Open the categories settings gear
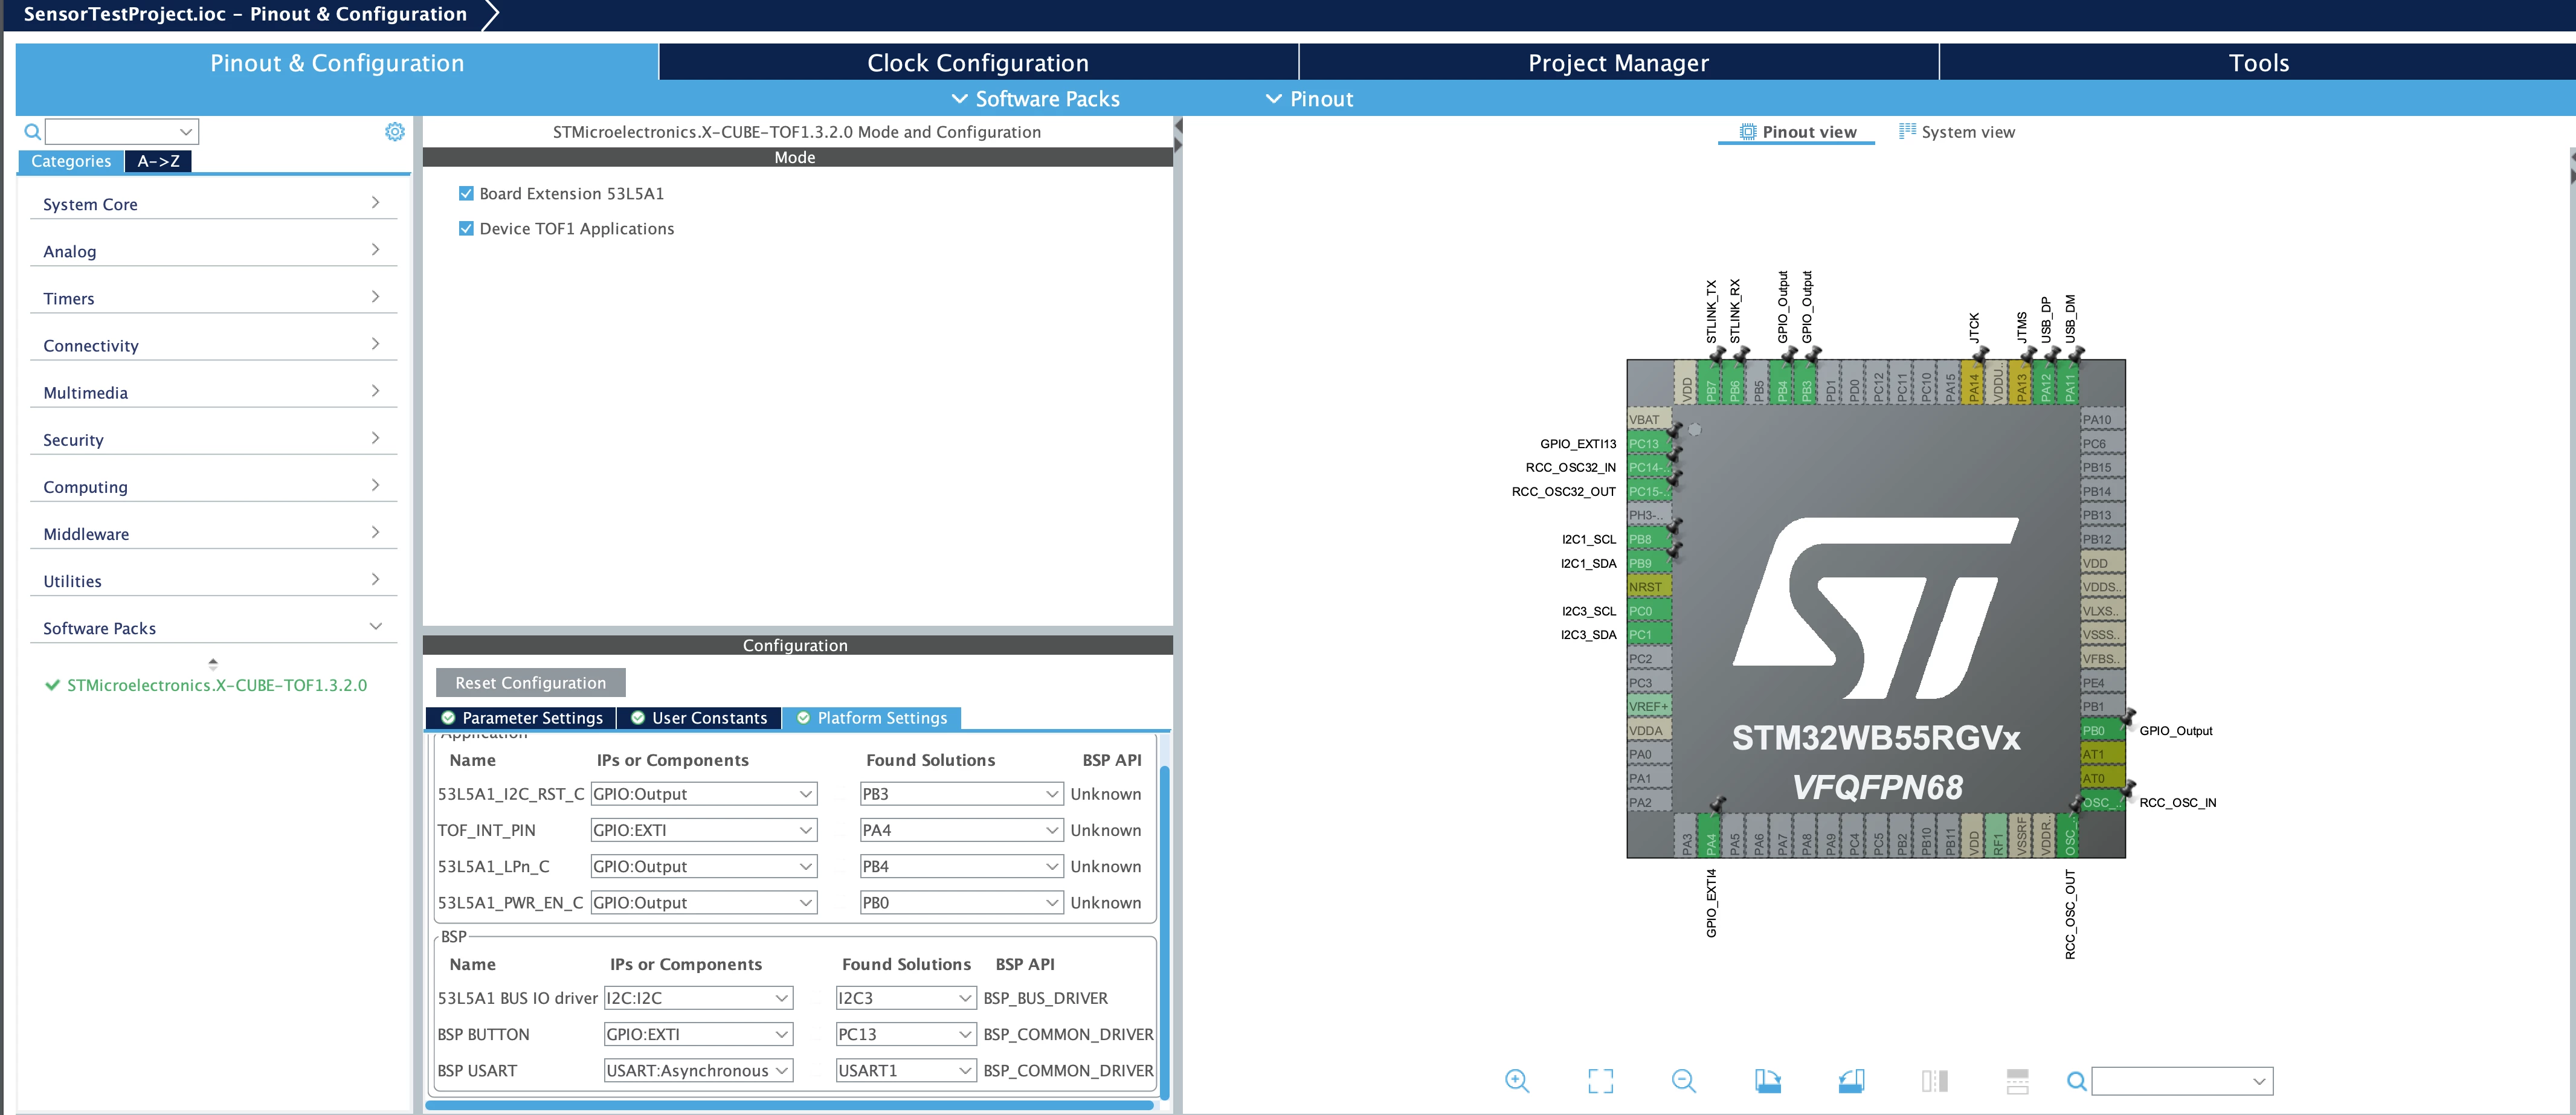The image size is (2576, 1115). point(395,131)
